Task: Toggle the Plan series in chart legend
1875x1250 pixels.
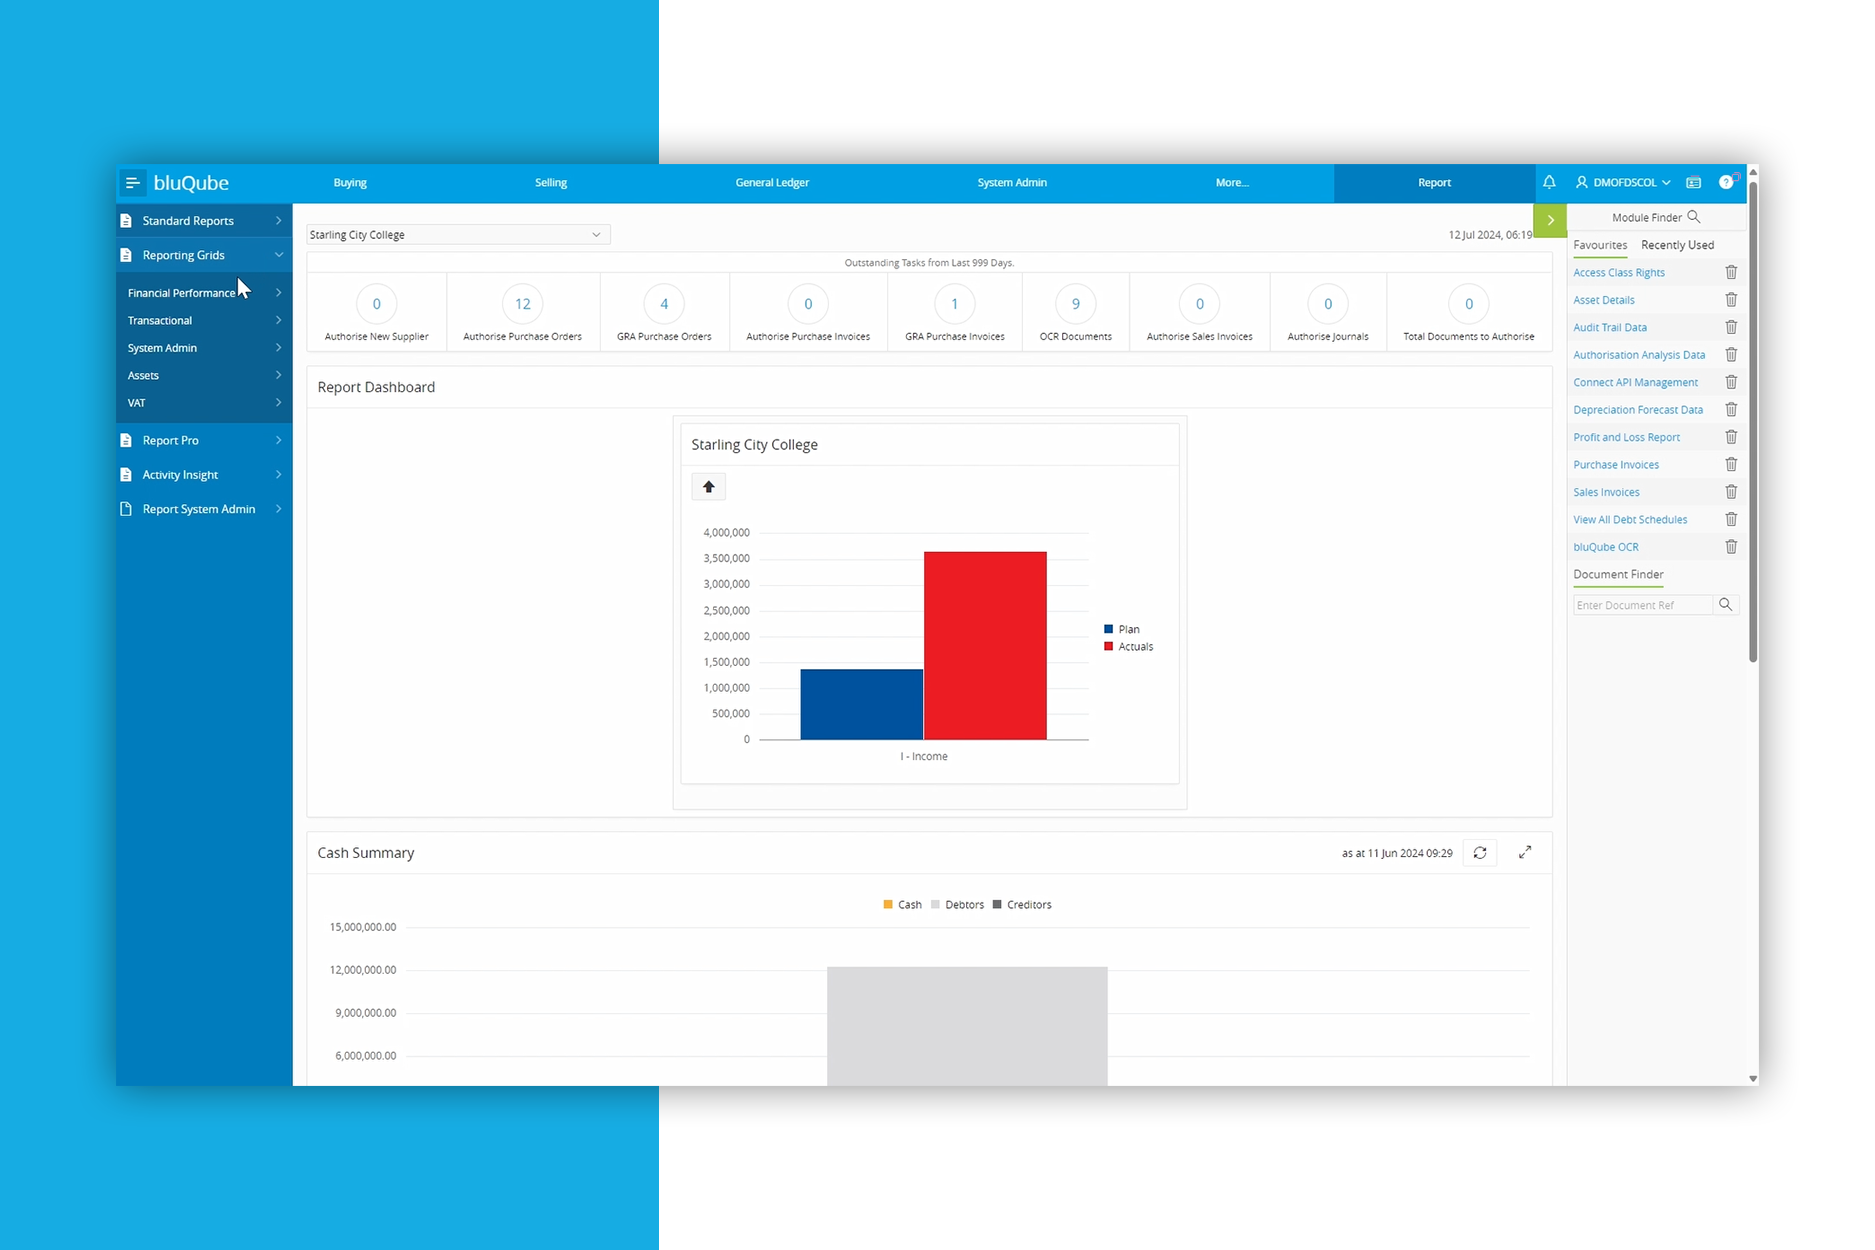Action: pyautogui.click(x=1122, y=629)
